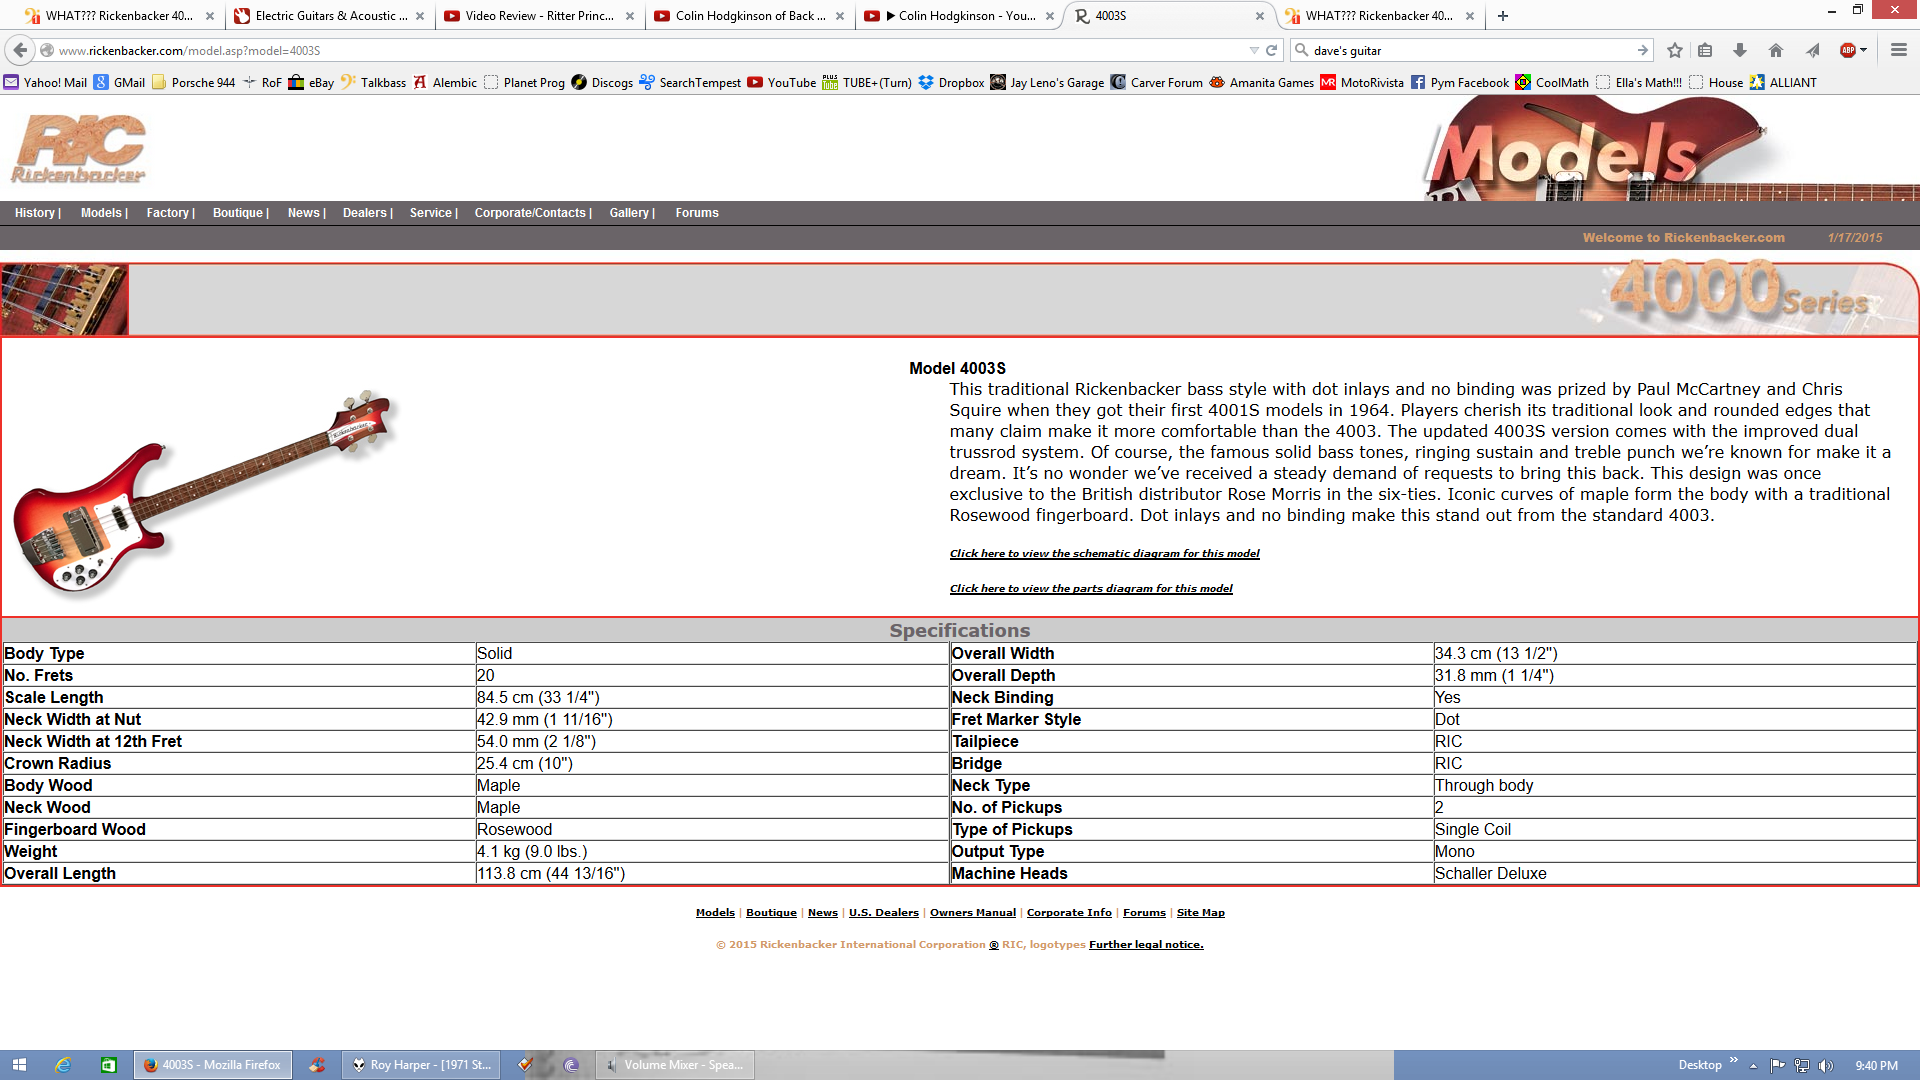Open the bookmarks list icon

coord(1706,50)
